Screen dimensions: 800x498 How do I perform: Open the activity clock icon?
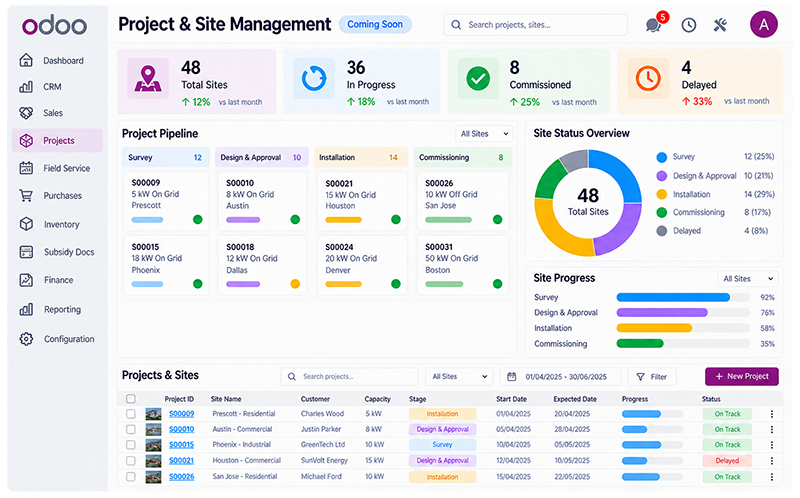(x=689, y=24)
